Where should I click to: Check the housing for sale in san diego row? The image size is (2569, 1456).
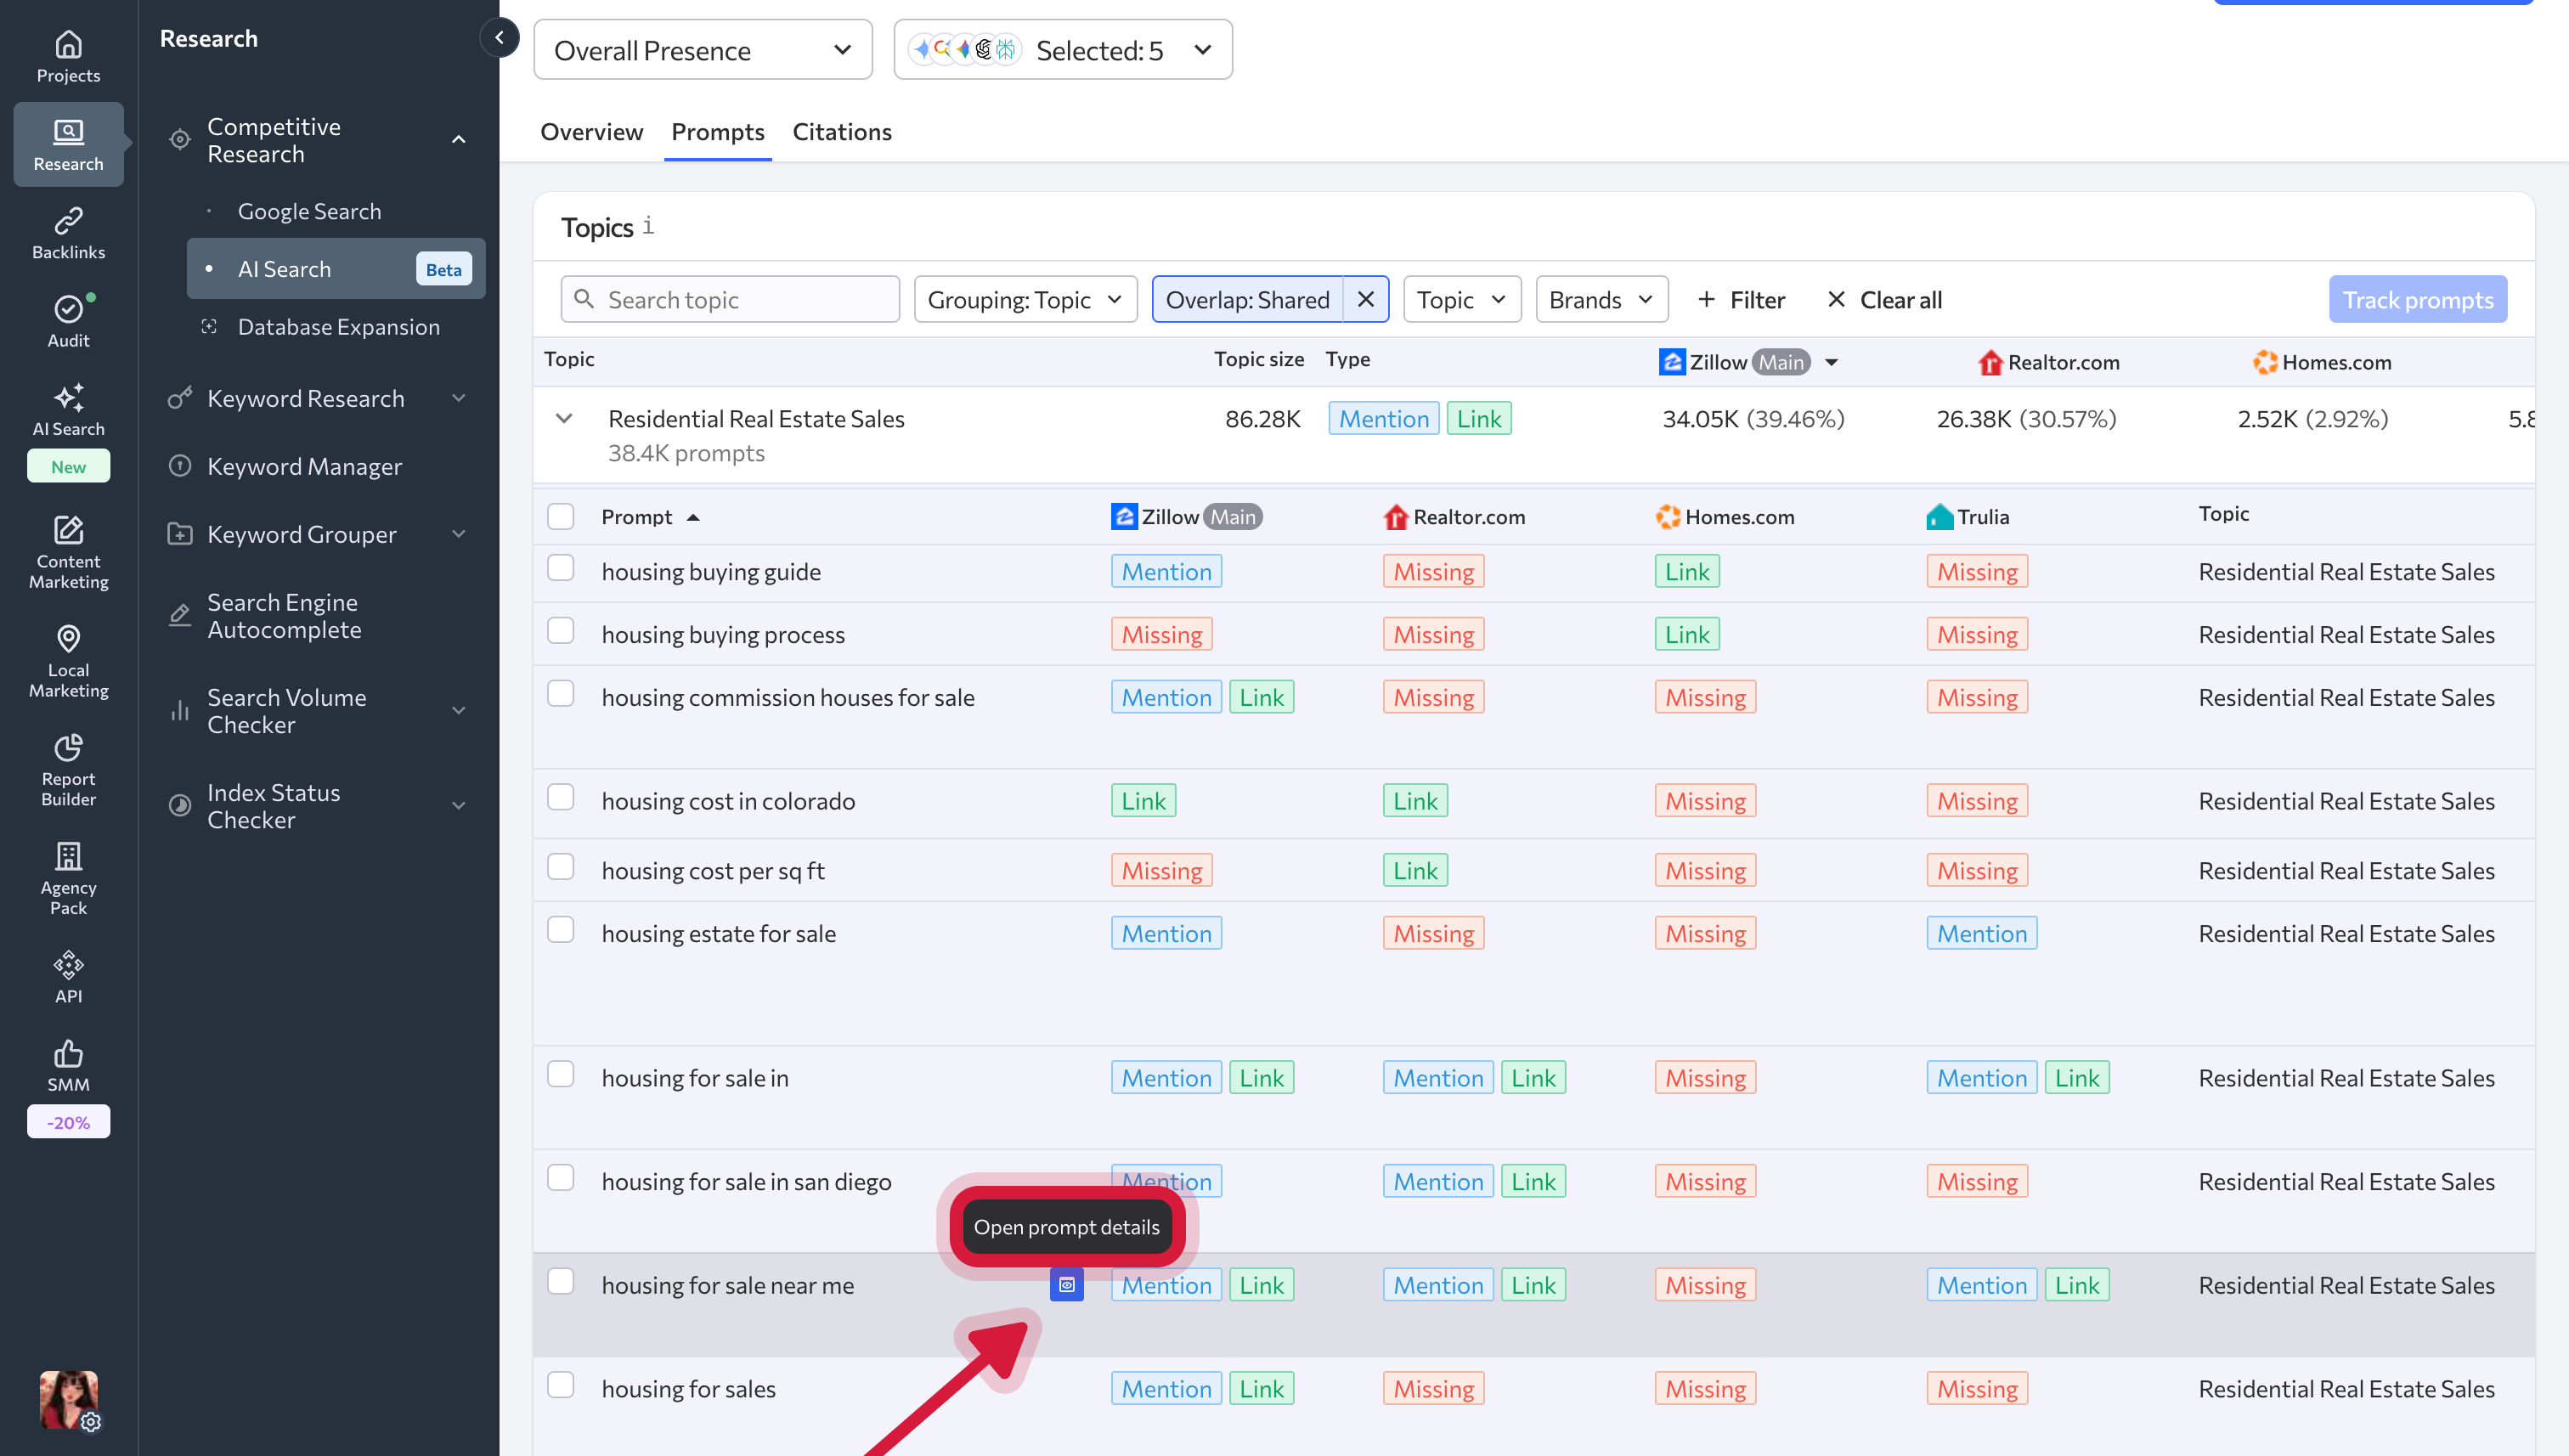[561, 1178]
